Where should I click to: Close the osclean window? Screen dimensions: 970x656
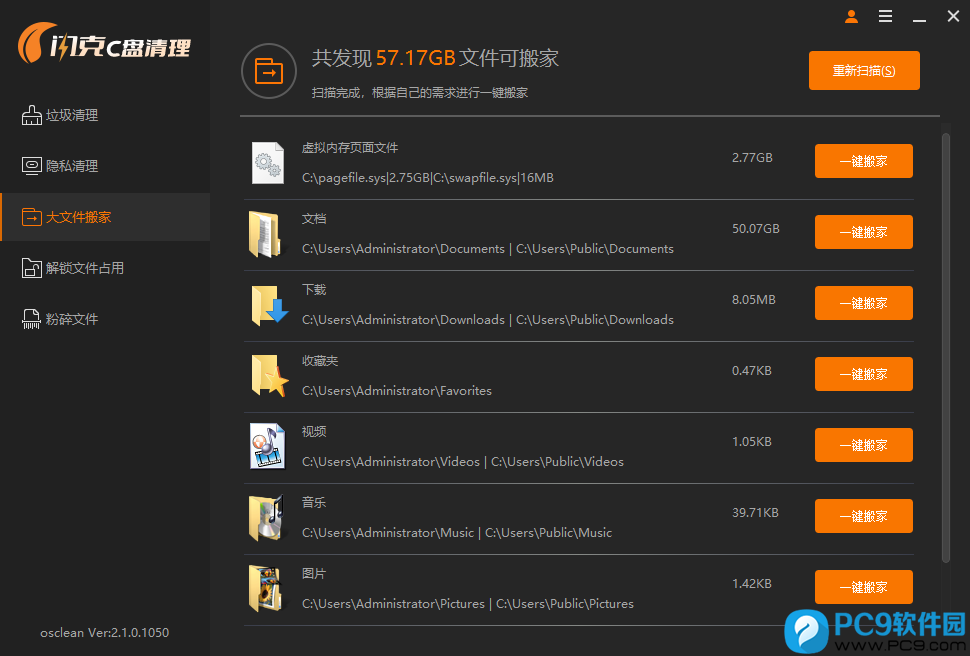[953, 16]
